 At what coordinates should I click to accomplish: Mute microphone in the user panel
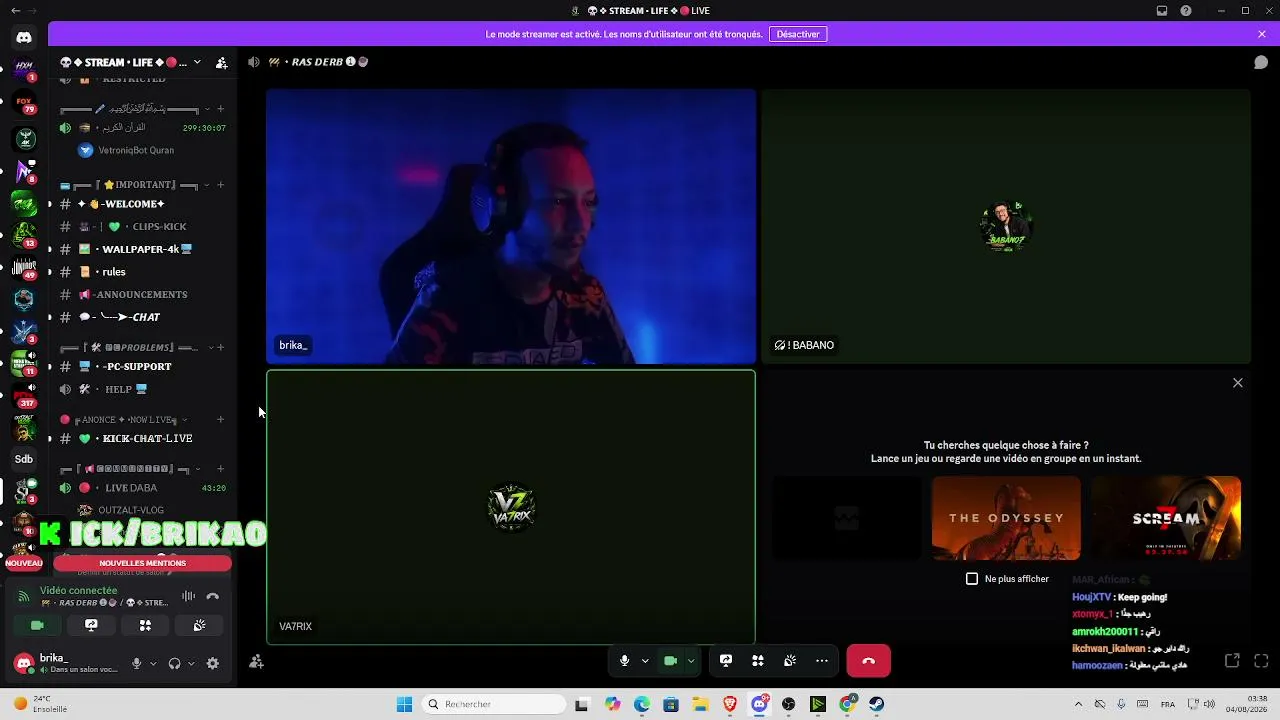[137, 663]
